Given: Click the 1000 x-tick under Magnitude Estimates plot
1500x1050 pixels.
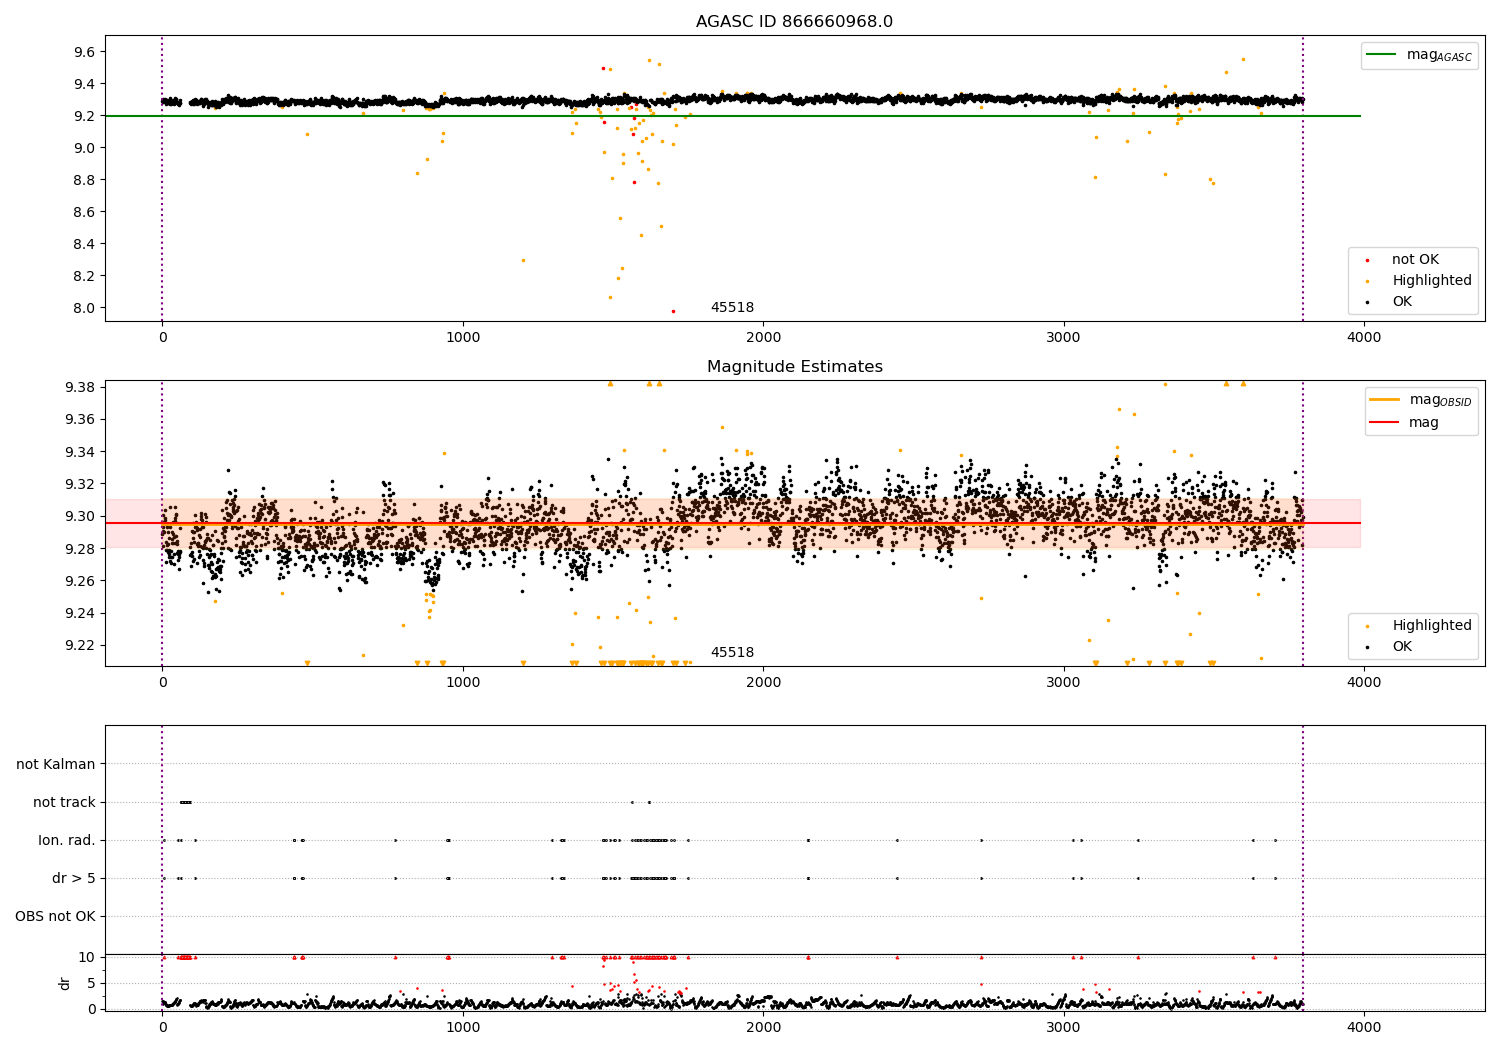Looking at the screenshot, I should pos(463,683).
